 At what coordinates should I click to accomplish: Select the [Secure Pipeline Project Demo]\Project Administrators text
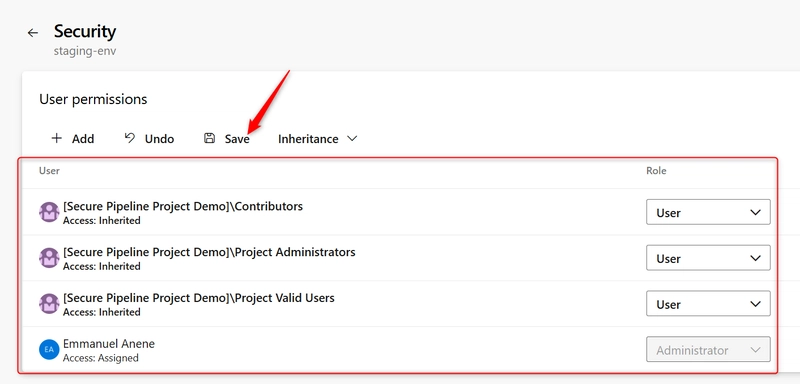209,252
